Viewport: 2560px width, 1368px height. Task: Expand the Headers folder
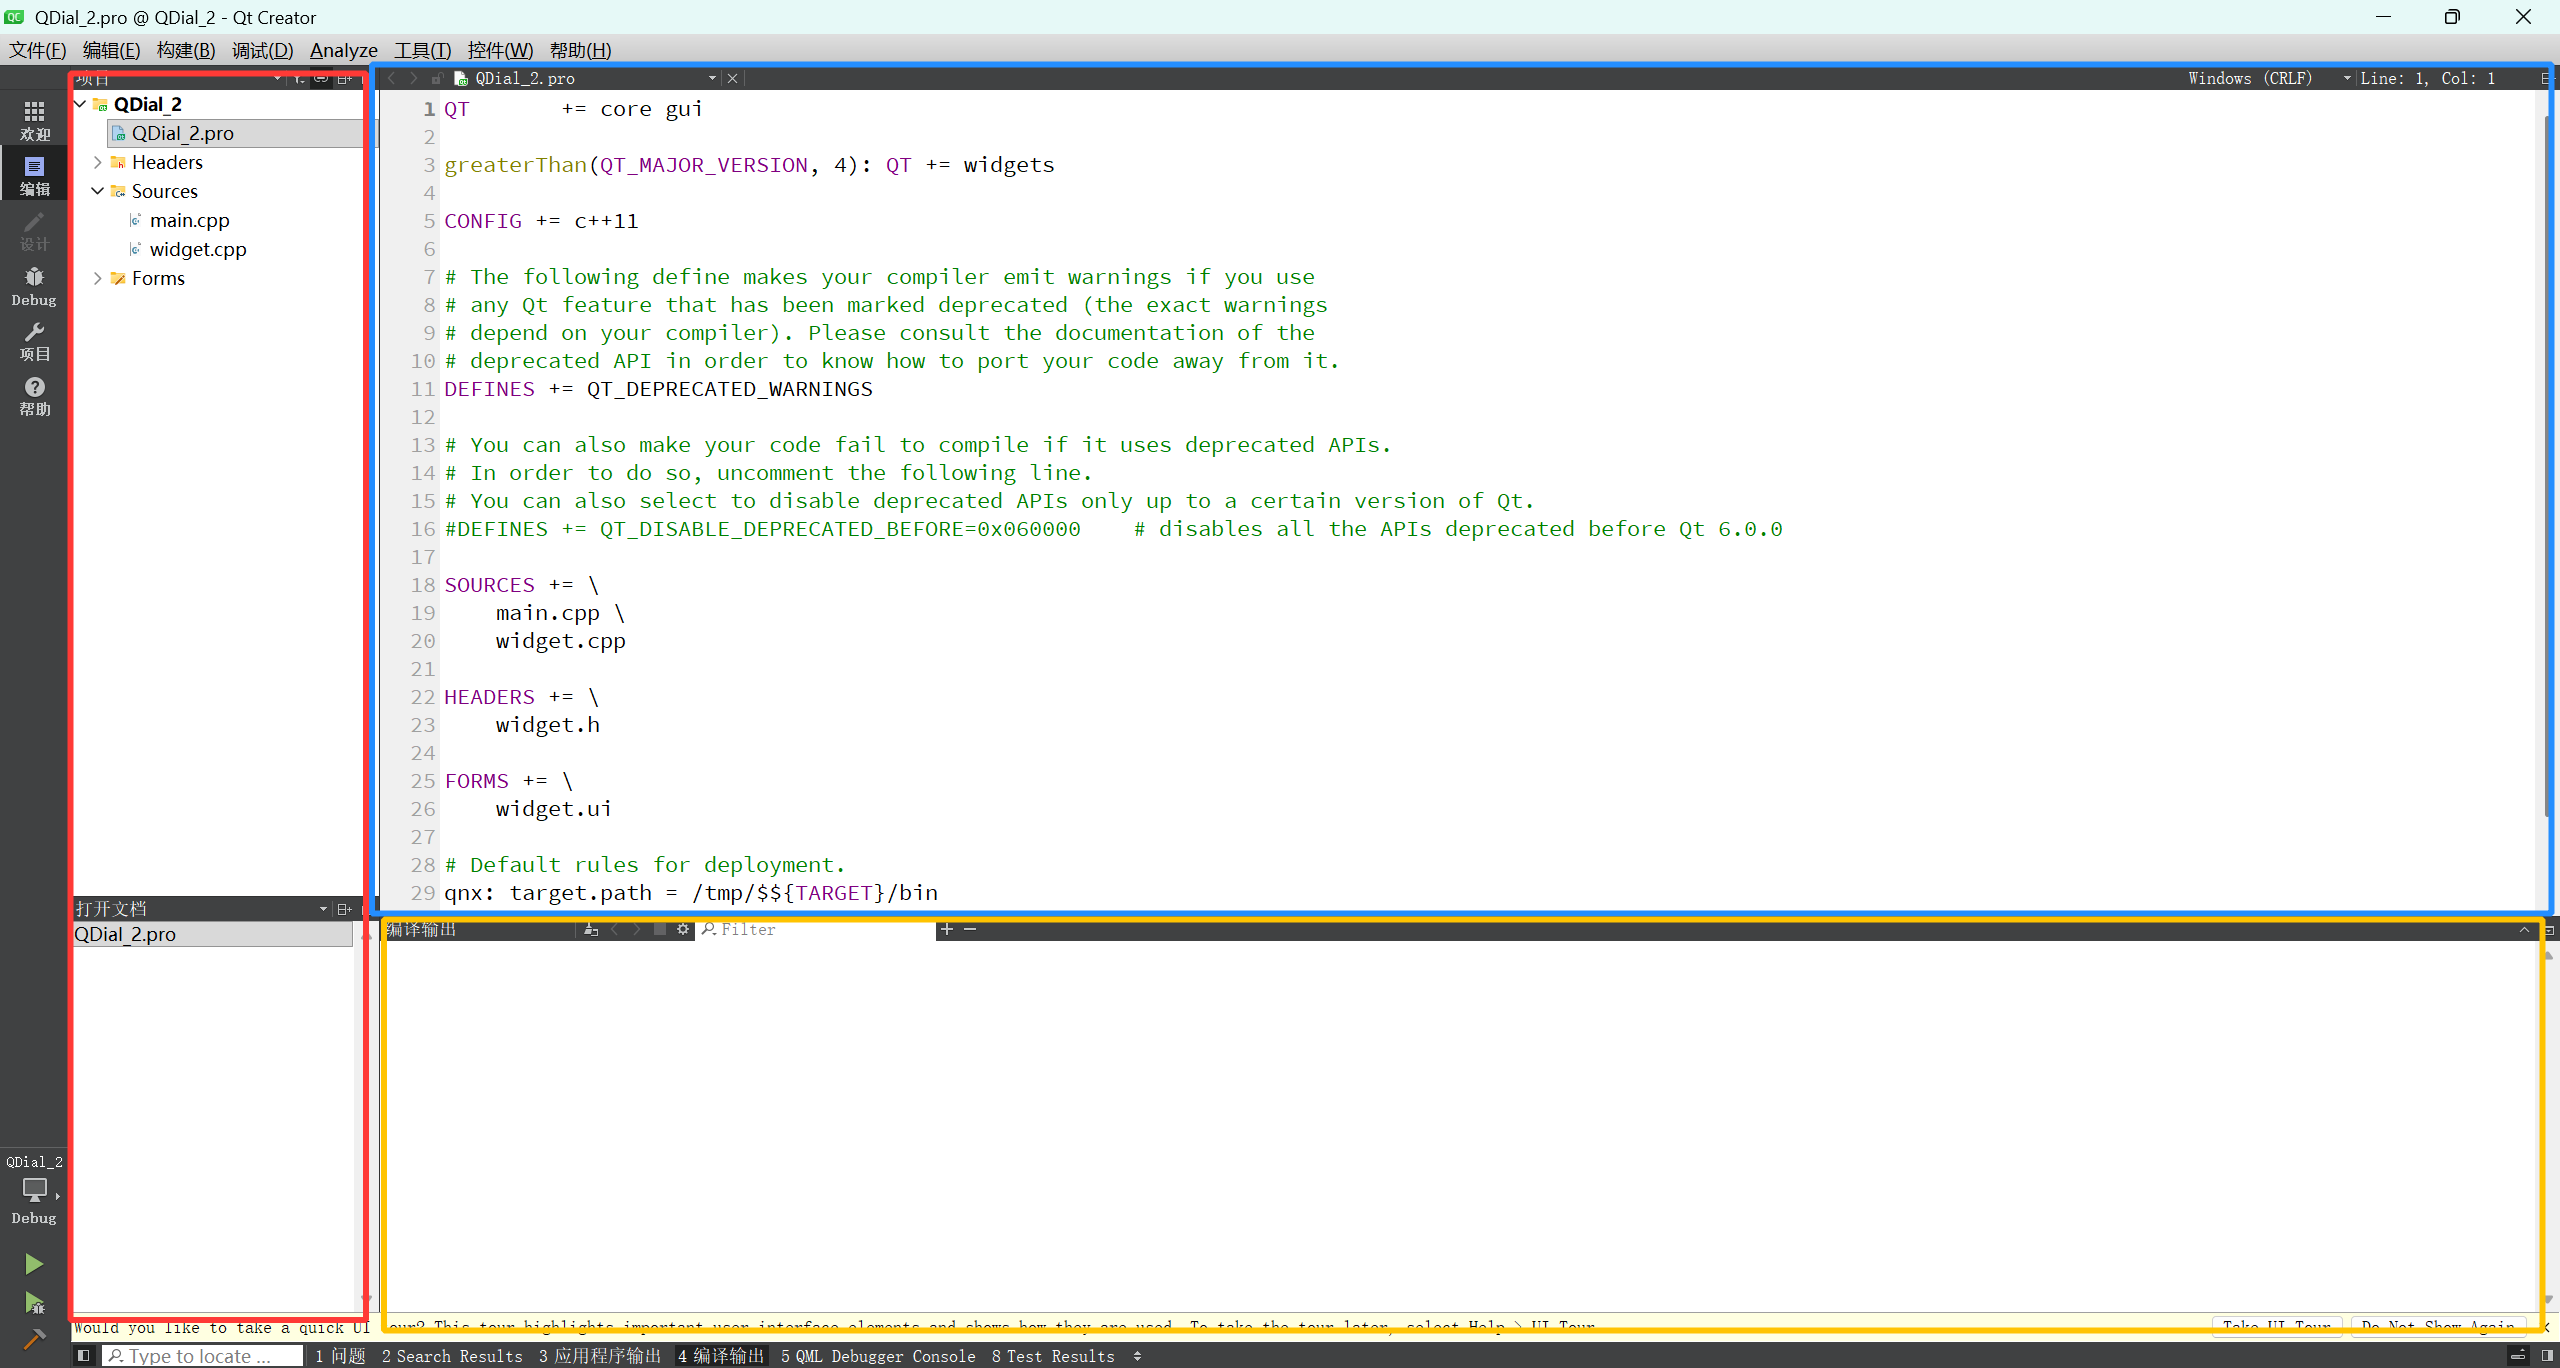click(97, 162)
